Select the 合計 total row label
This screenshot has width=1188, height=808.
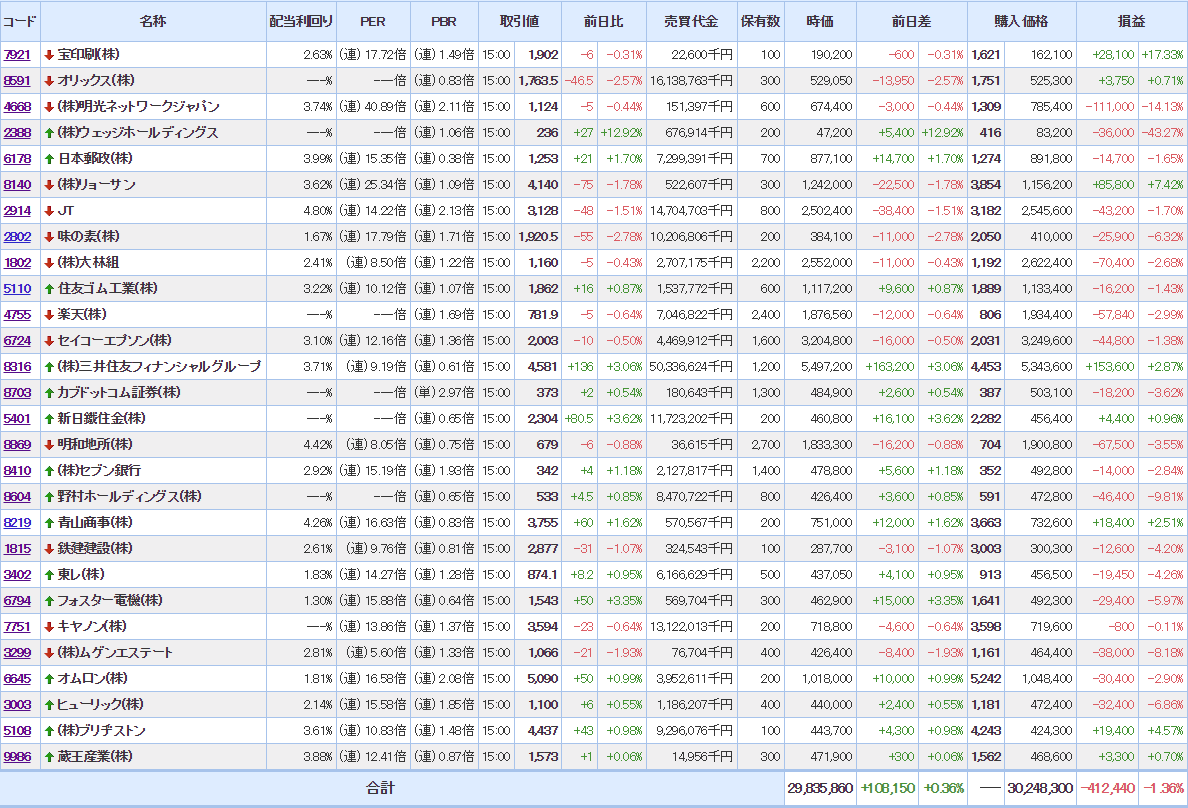pyautogui.click(x=380, y=788)
